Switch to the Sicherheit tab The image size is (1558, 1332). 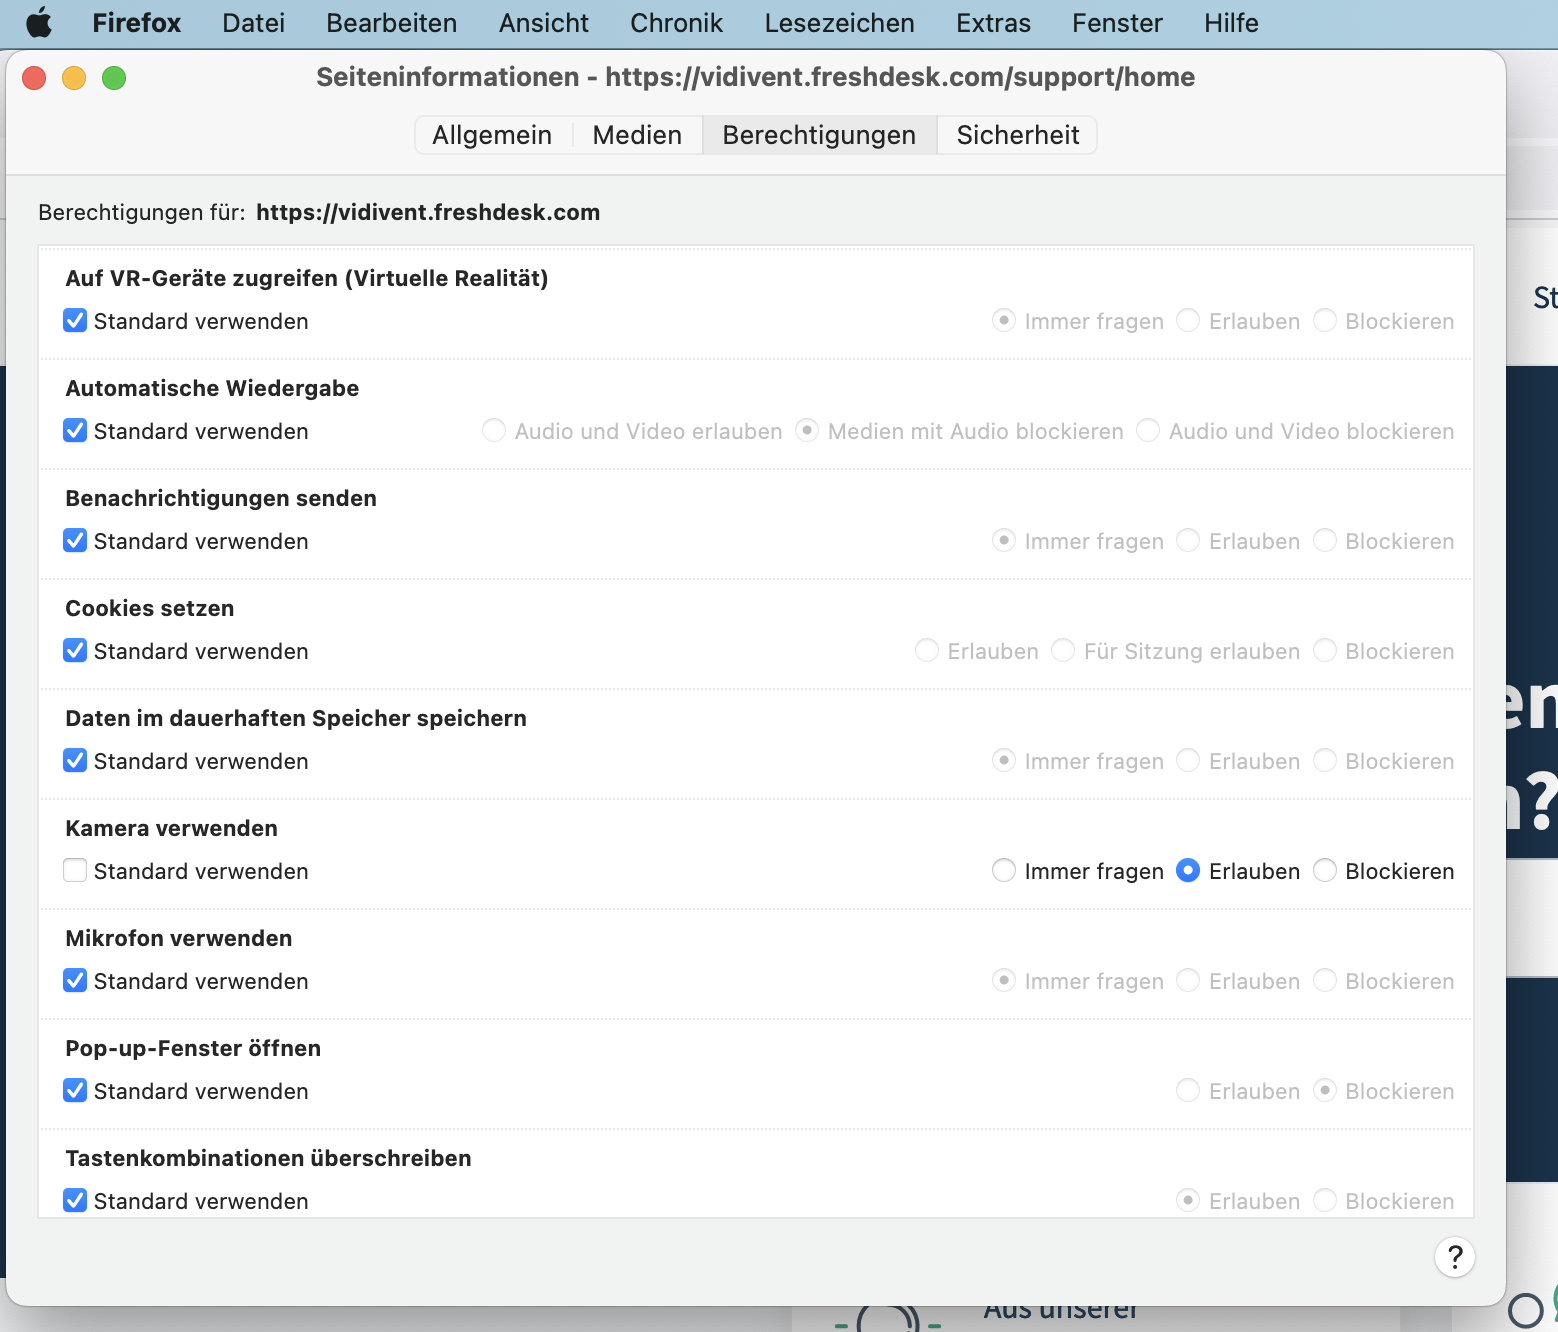click(1018, 135)
